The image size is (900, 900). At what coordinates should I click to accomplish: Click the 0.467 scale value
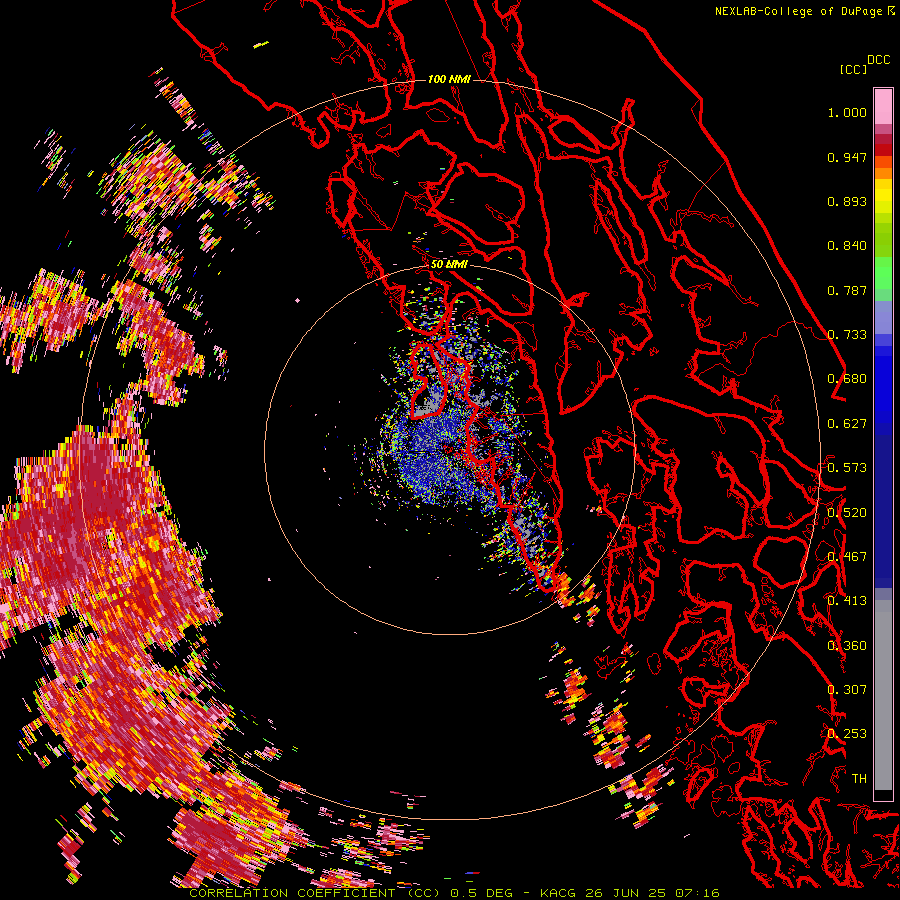point(847,557)
